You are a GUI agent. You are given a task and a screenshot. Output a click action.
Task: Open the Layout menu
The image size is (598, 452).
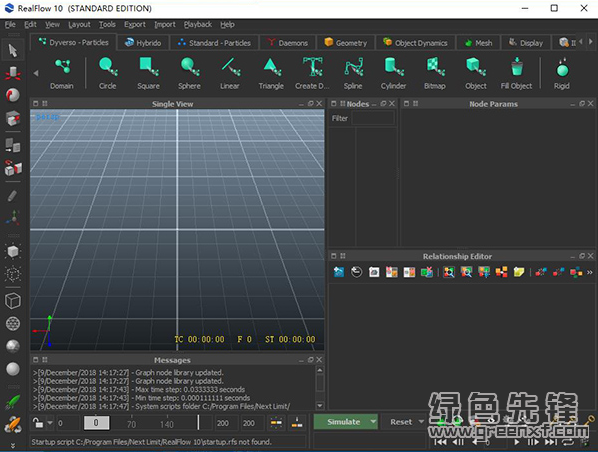pos(79,24)
